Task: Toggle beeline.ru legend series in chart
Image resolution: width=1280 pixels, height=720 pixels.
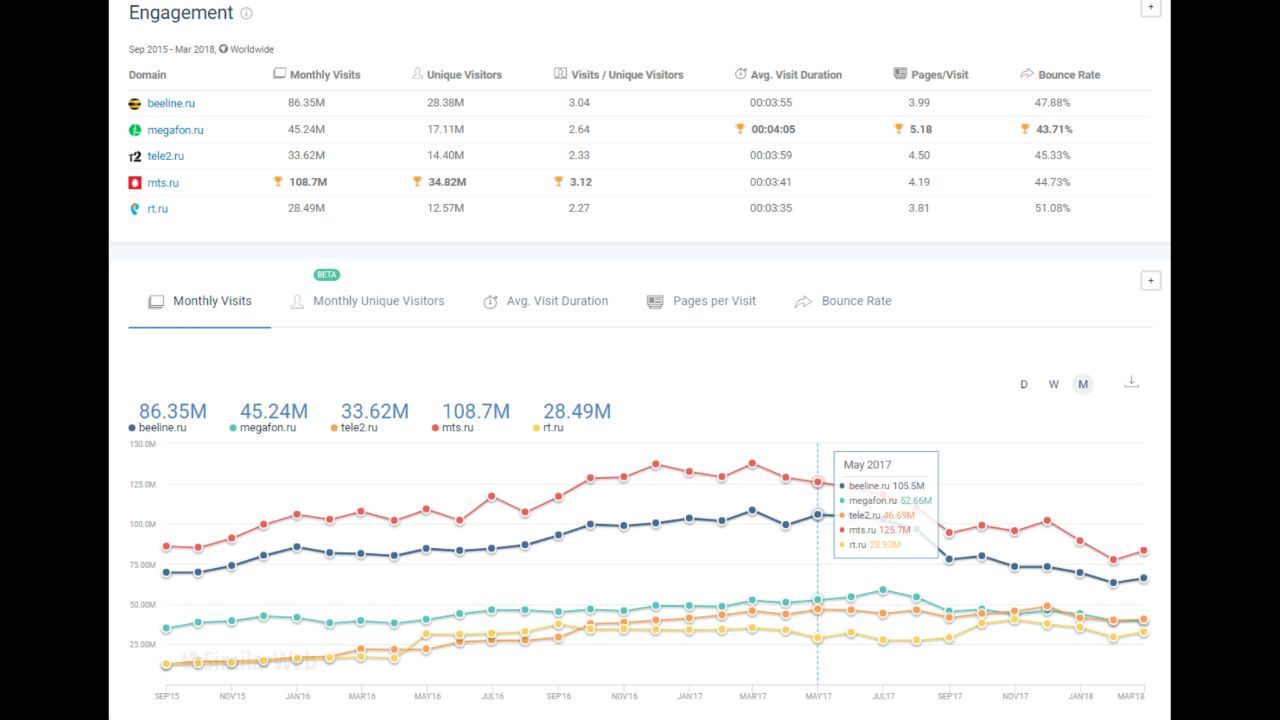Action: click(x=158, y=428)
